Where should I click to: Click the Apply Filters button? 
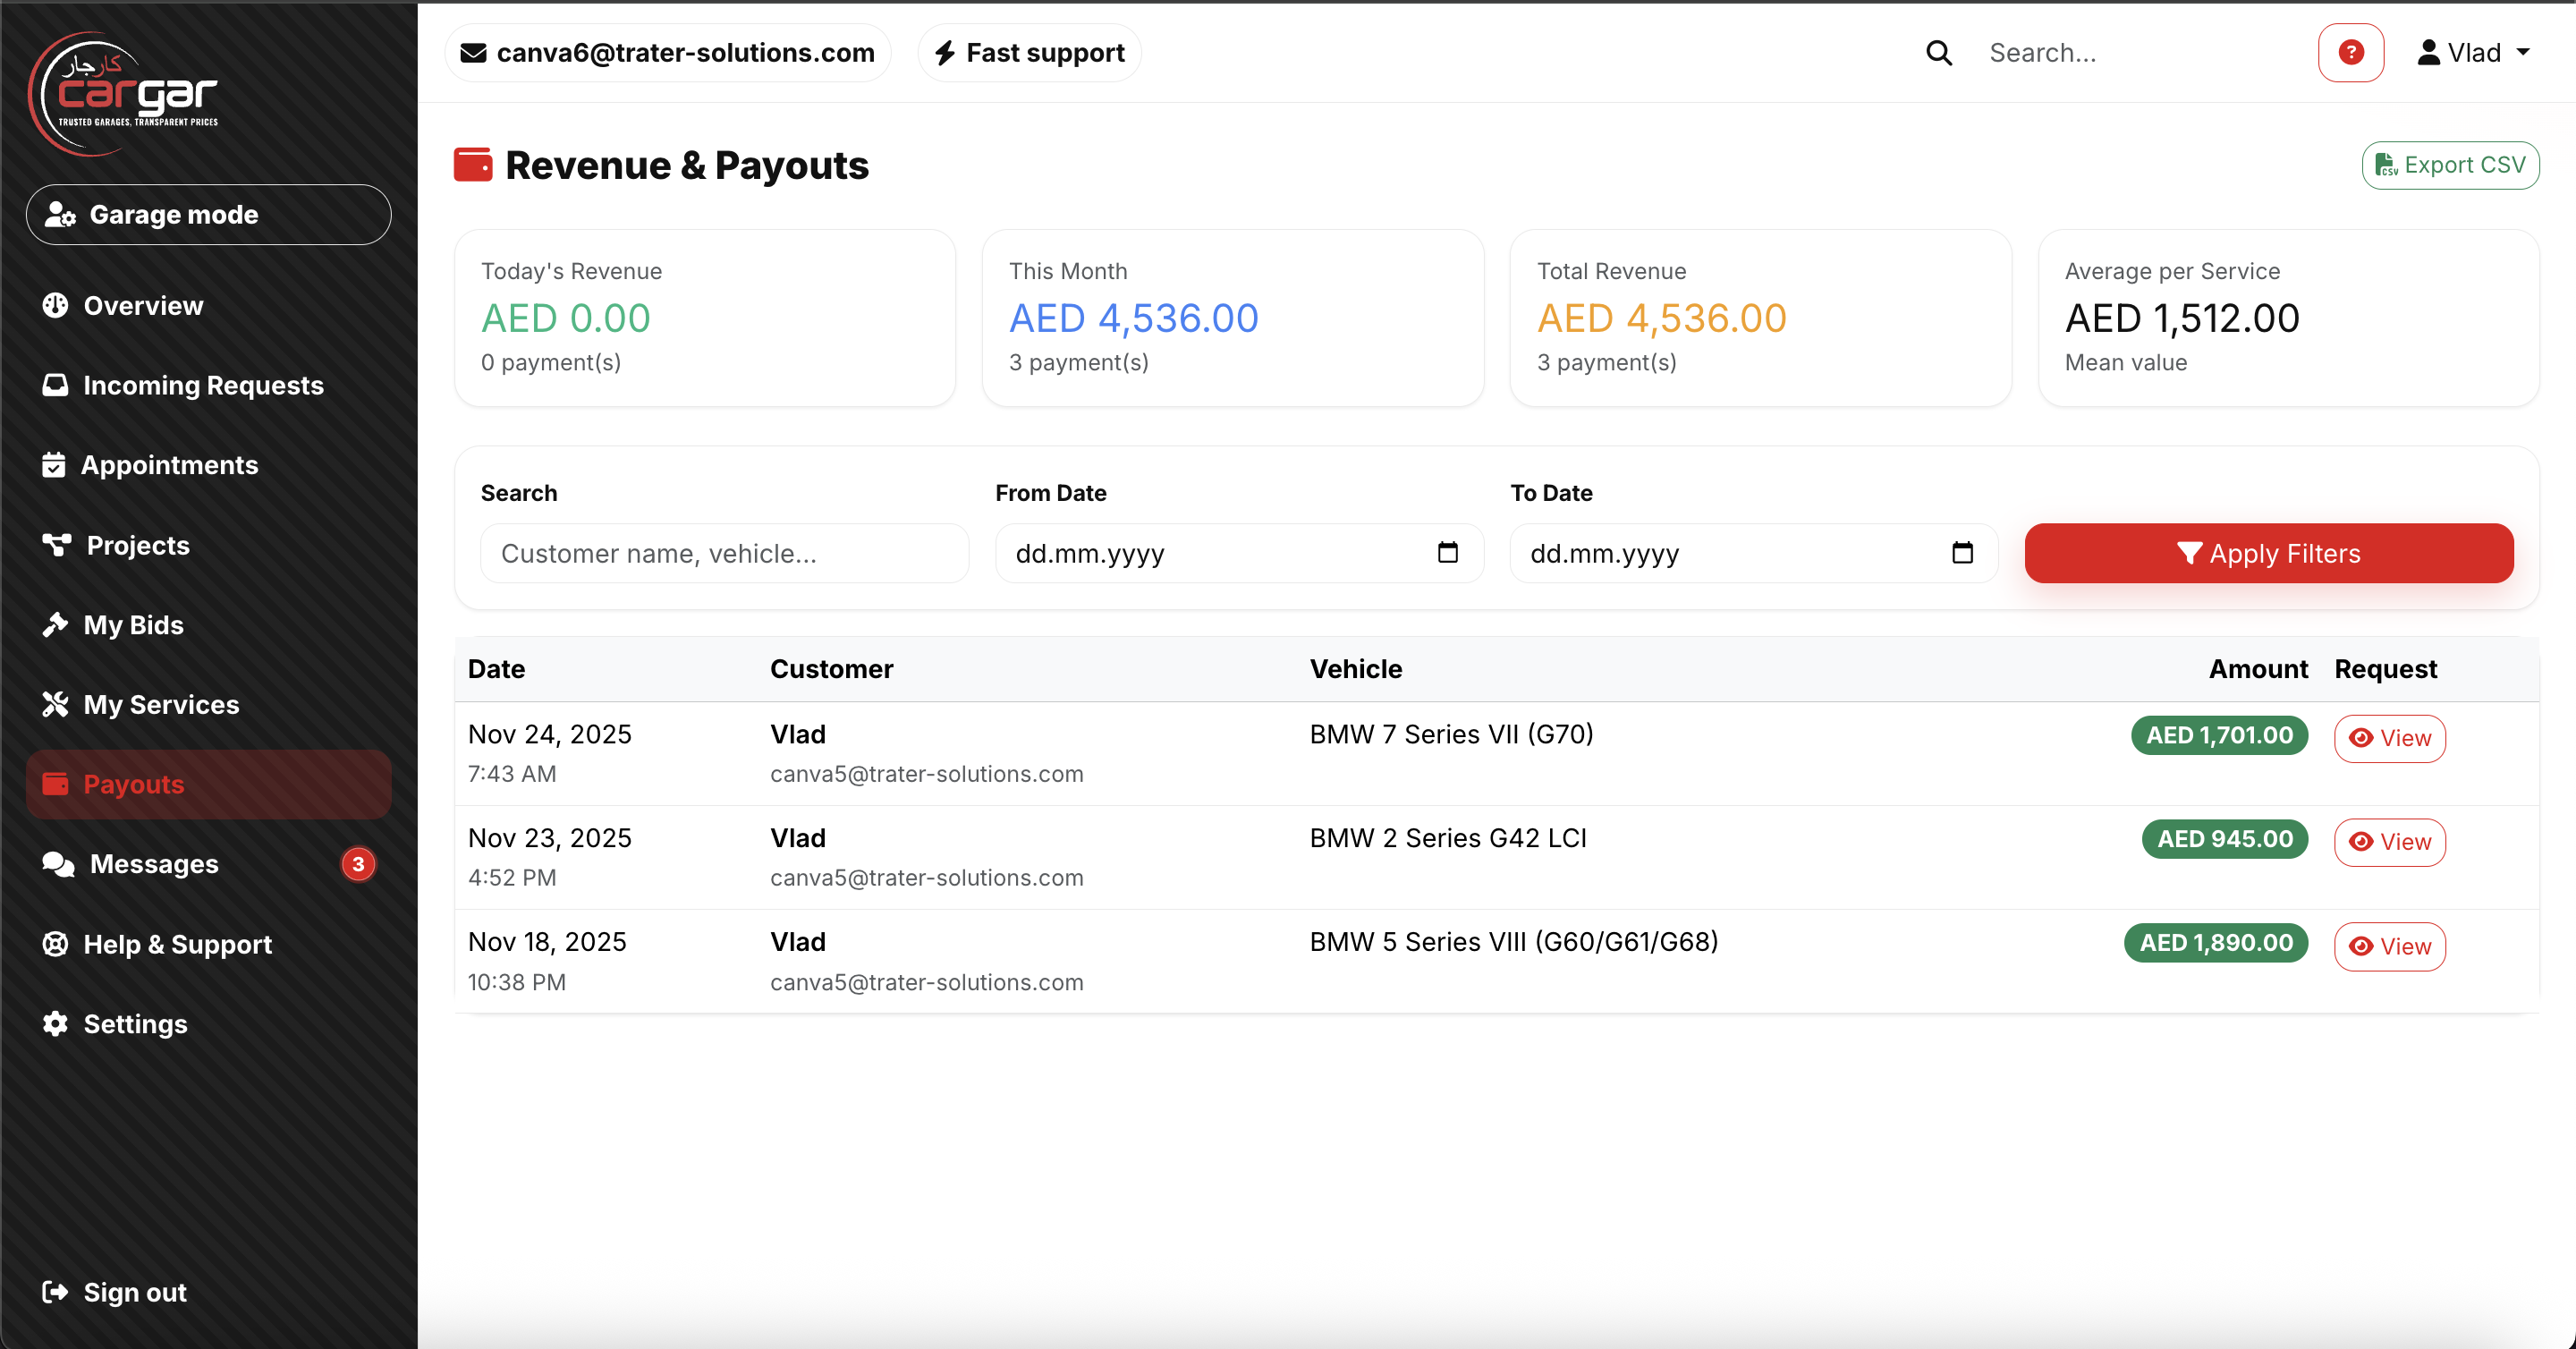tap(2268, 553)
